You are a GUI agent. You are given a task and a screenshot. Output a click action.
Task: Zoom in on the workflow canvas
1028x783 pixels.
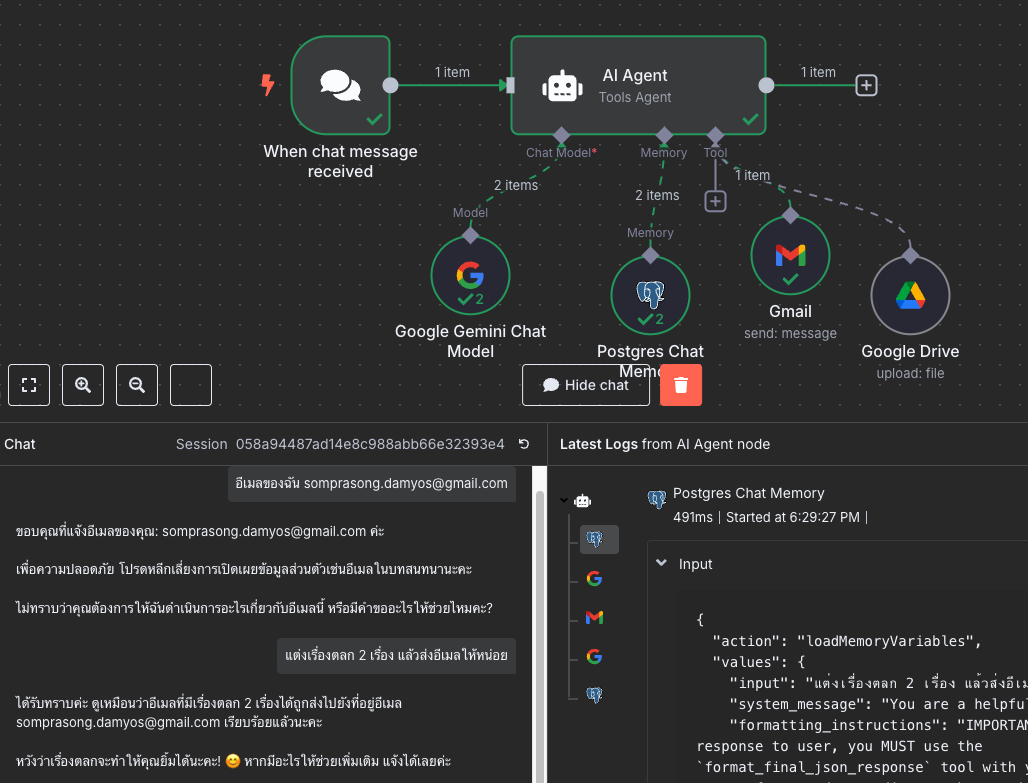(83, 385)
